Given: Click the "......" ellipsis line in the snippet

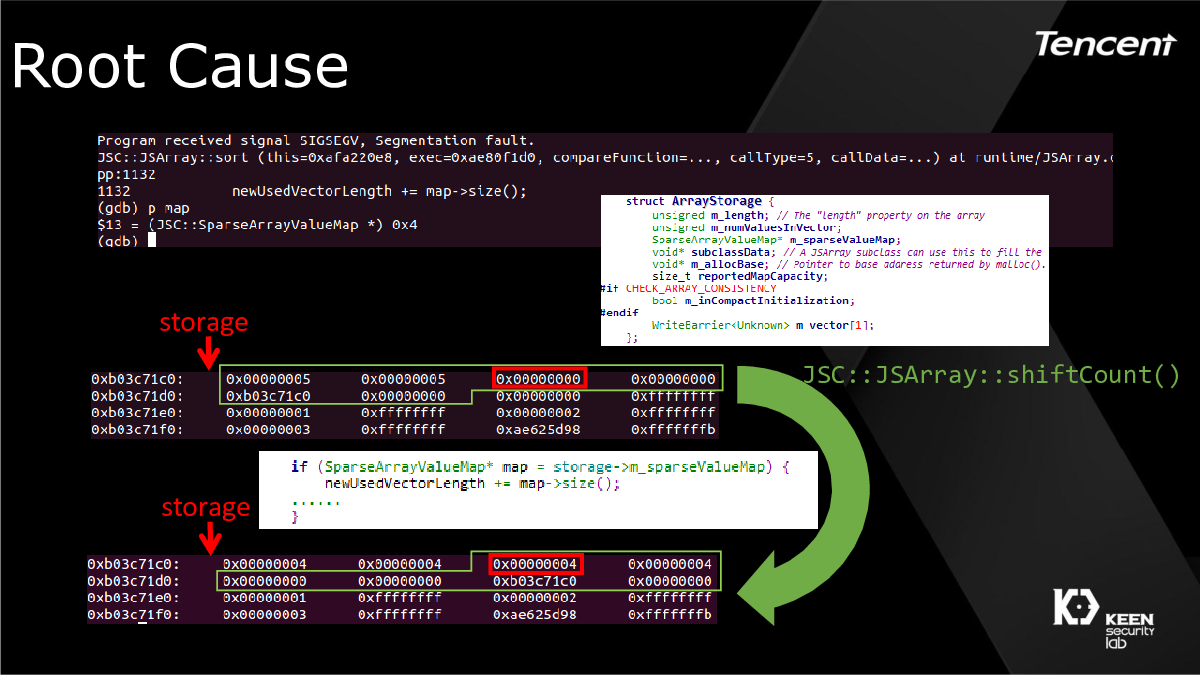Looking at the screenshot, I should (x=315, y=500).
